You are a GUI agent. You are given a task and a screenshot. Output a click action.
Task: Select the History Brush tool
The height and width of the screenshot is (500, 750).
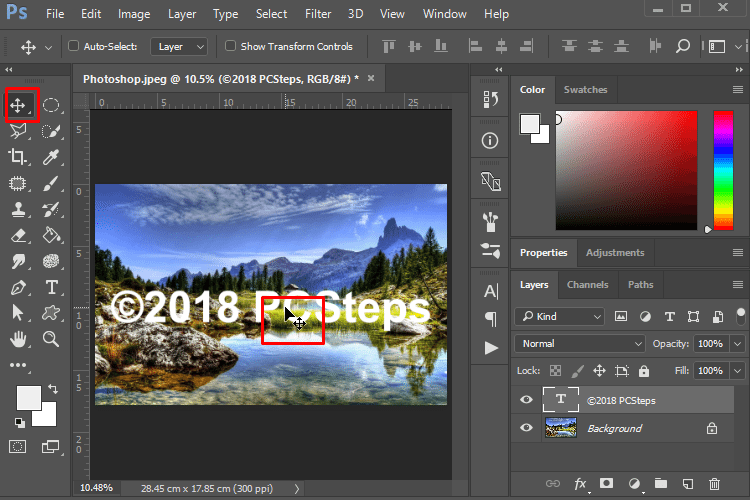pos(51,209)
